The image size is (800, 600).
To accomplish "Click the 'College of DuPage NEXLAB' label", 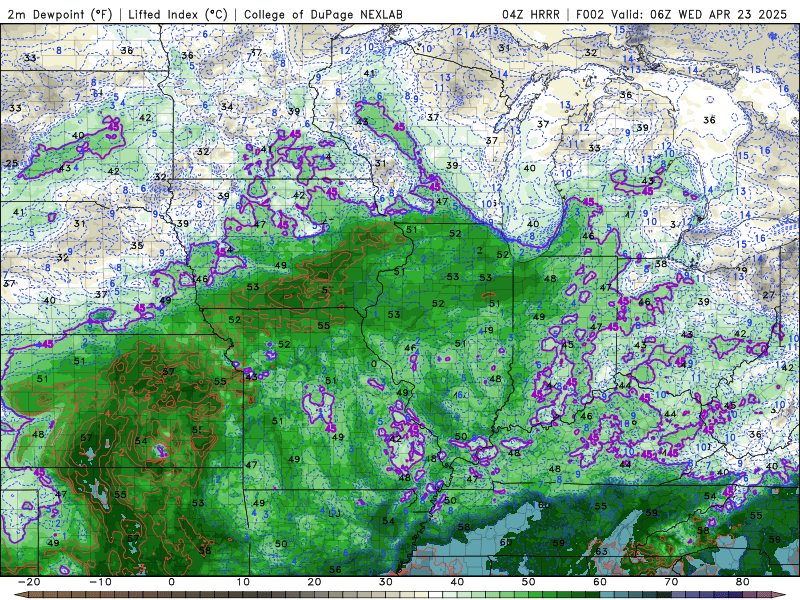I will pyautogui.click(x=323, y=14).
